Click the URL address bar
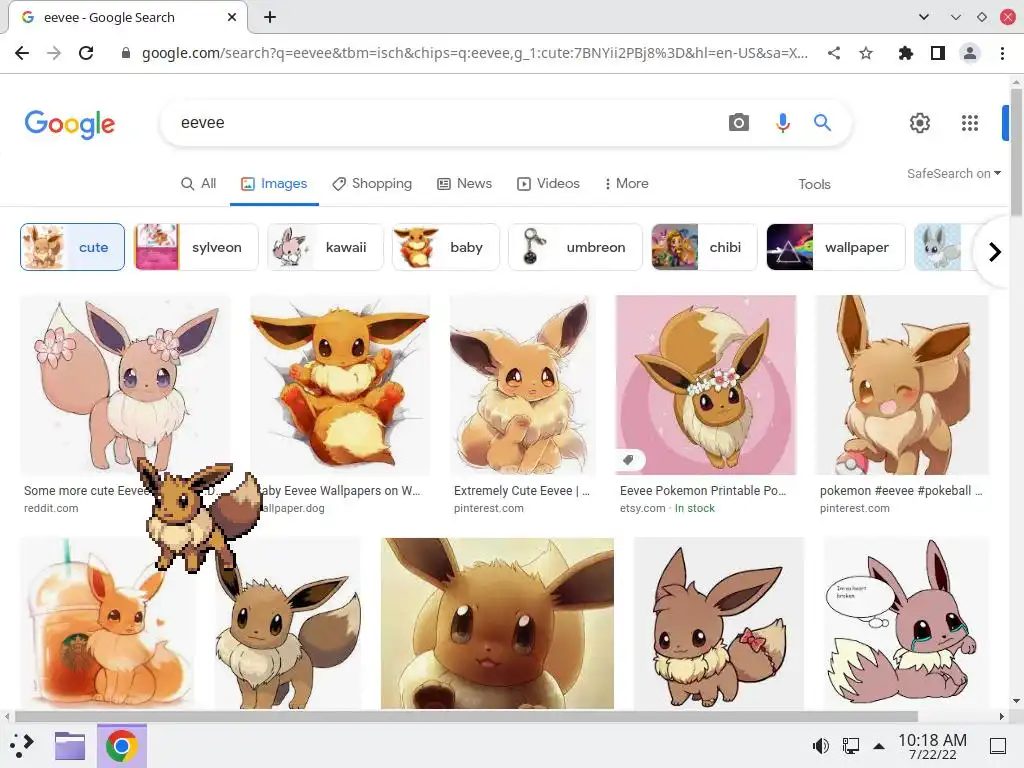 475,53
